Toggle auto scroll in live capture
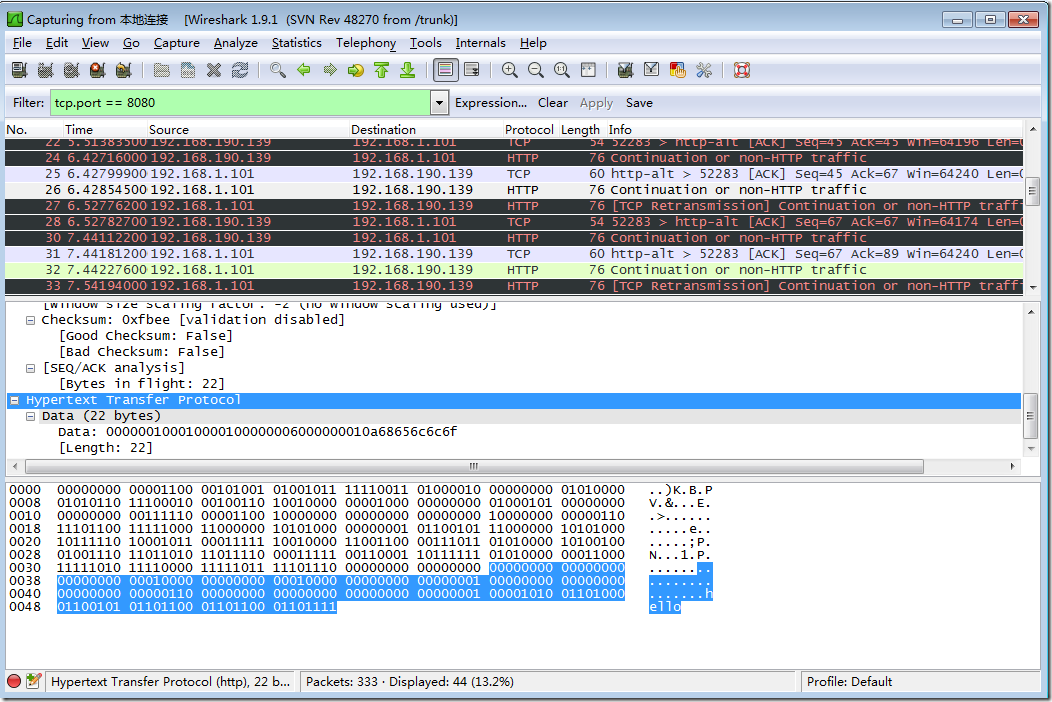Screen dimensions: 1052x702 [472, 70]
